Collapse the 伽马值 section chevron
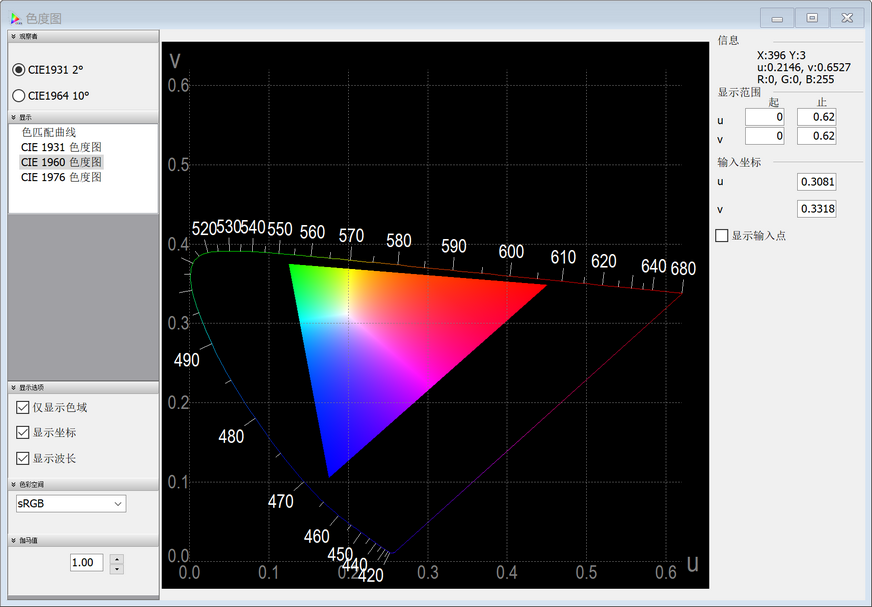The image size is (872, 607). coord(13,540)
